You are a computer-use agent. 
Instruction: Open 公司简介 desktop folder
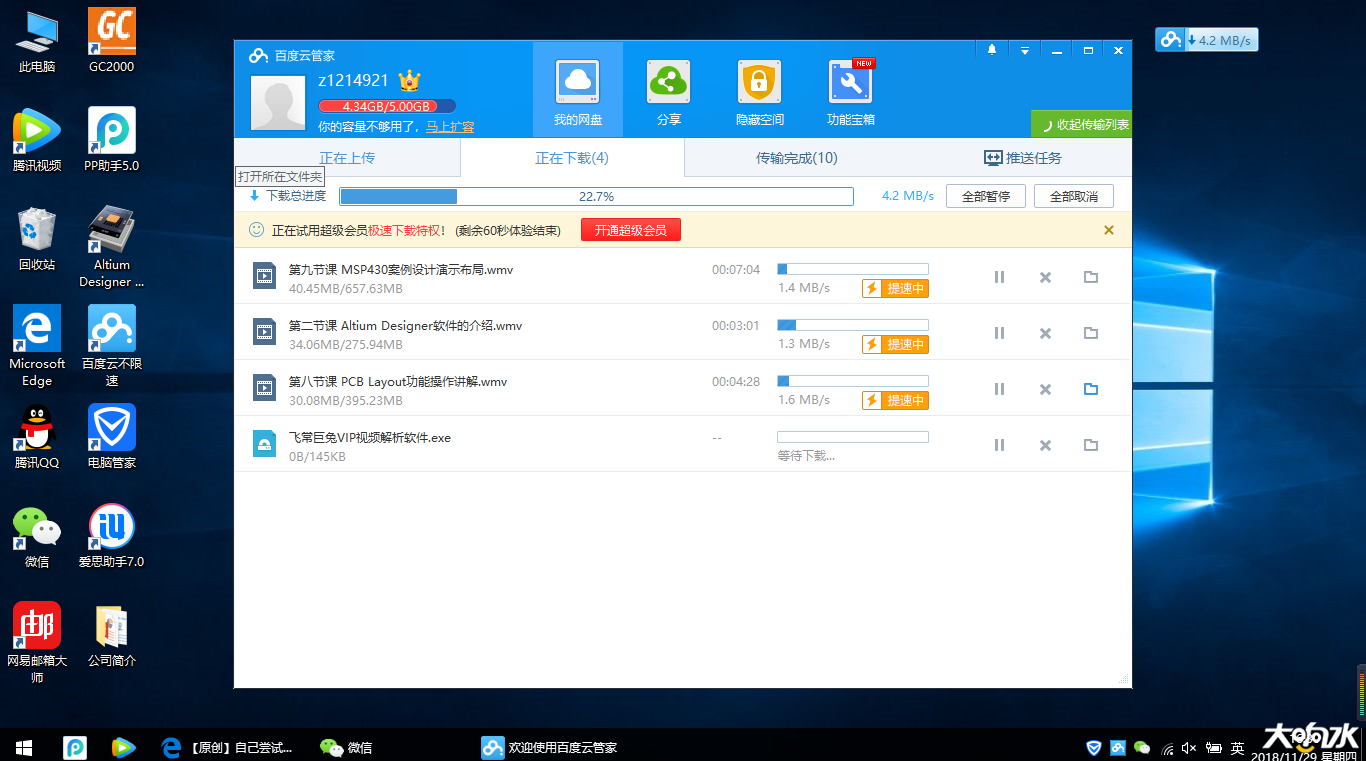pos(112,635)
